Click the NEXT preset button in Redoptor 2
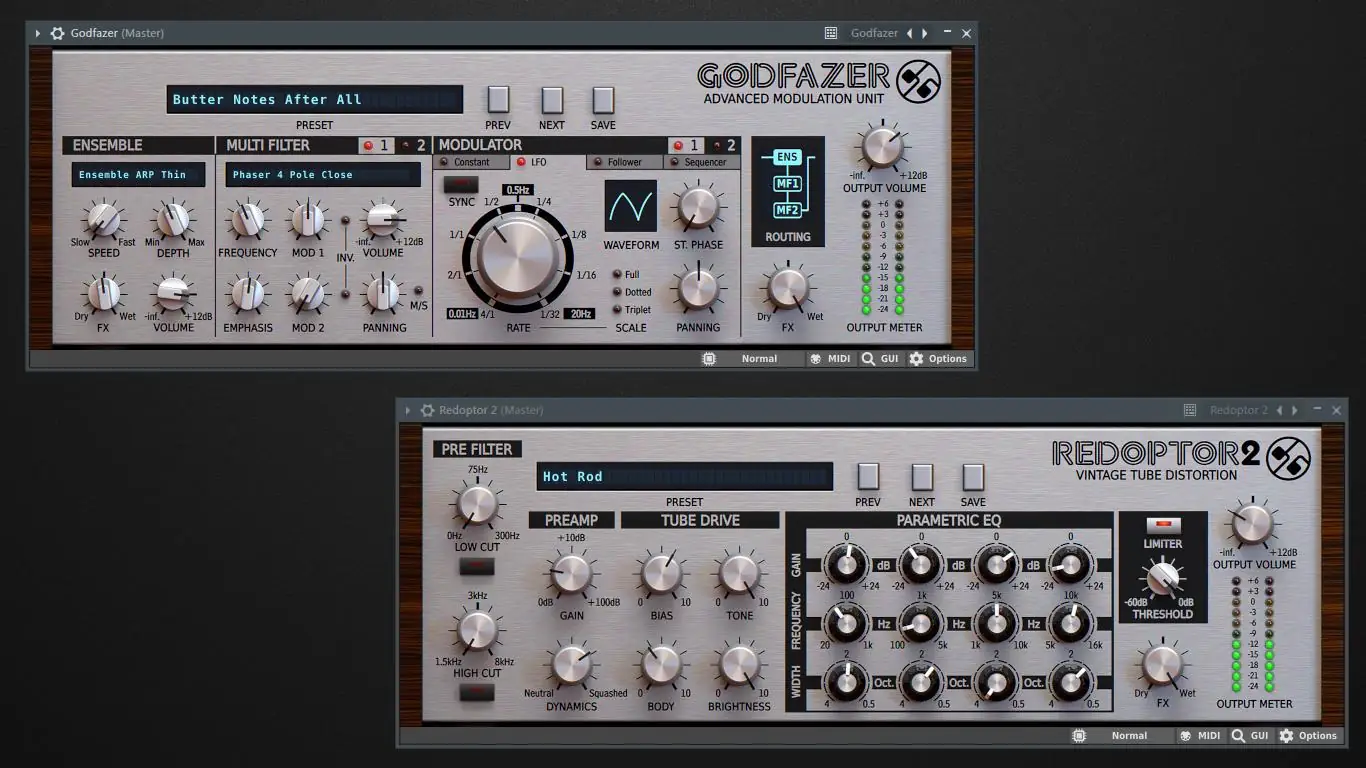 [x=922, y=476]
